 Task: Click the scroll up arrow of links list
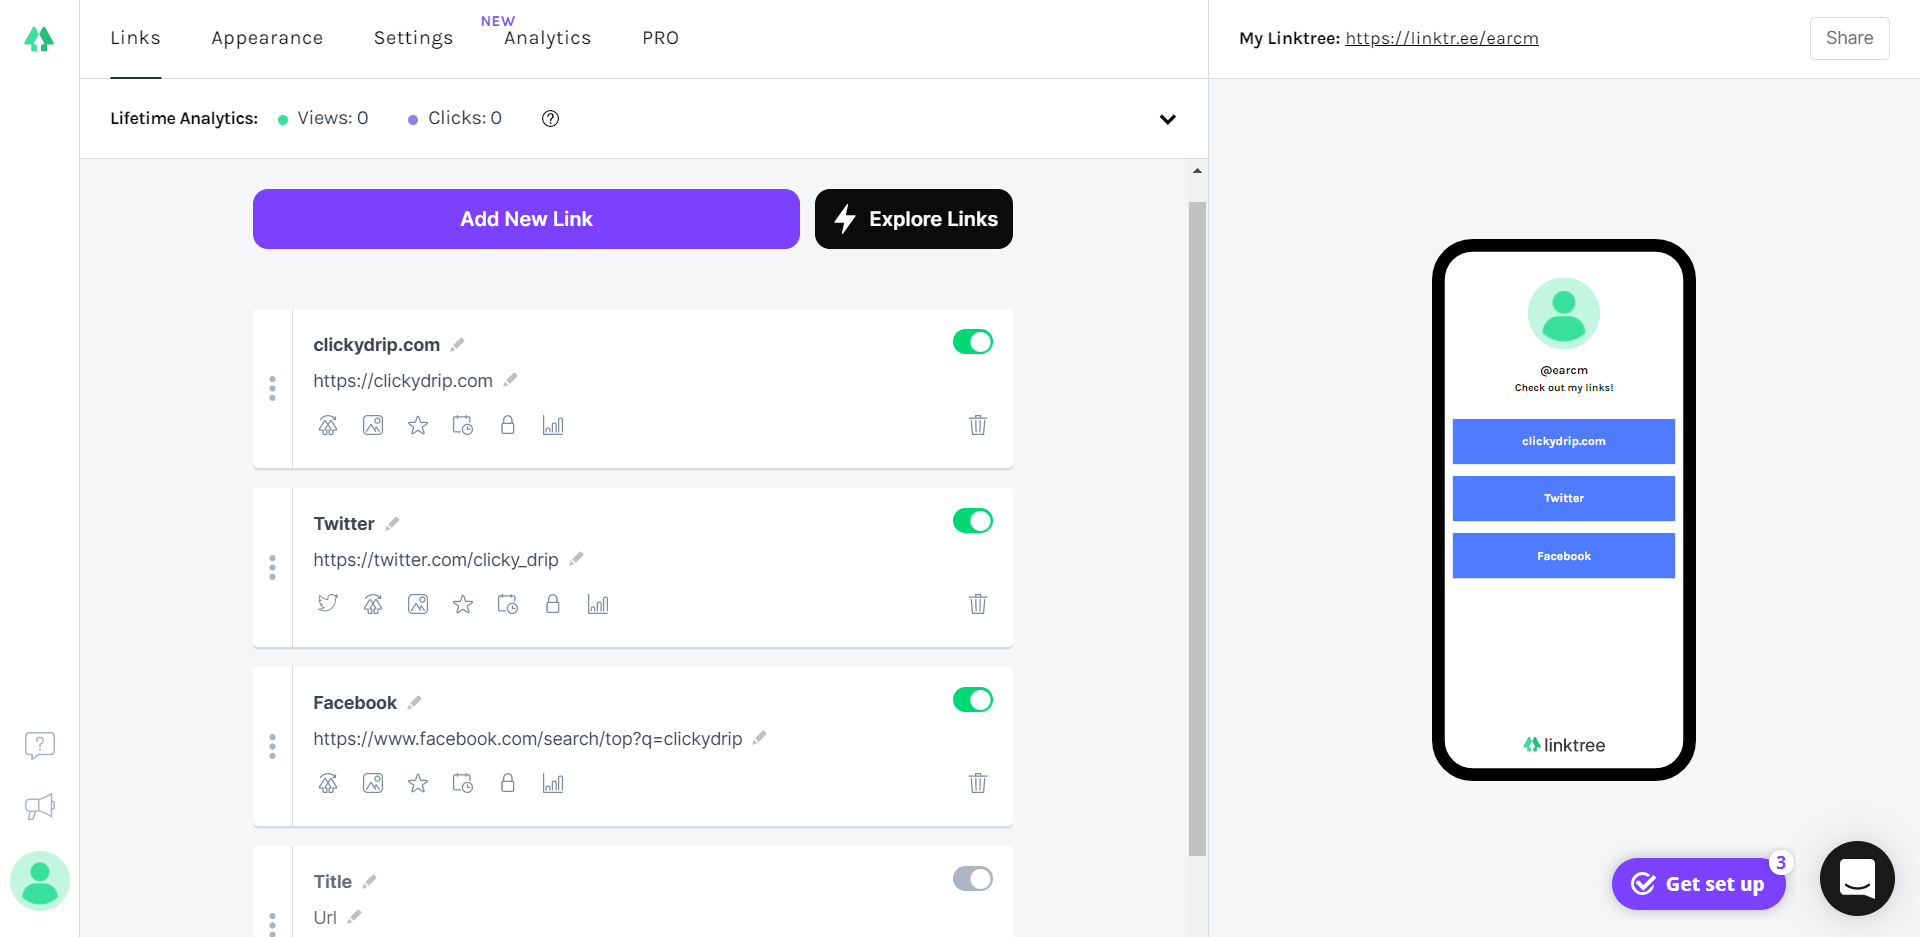[x=1197, y=171]
